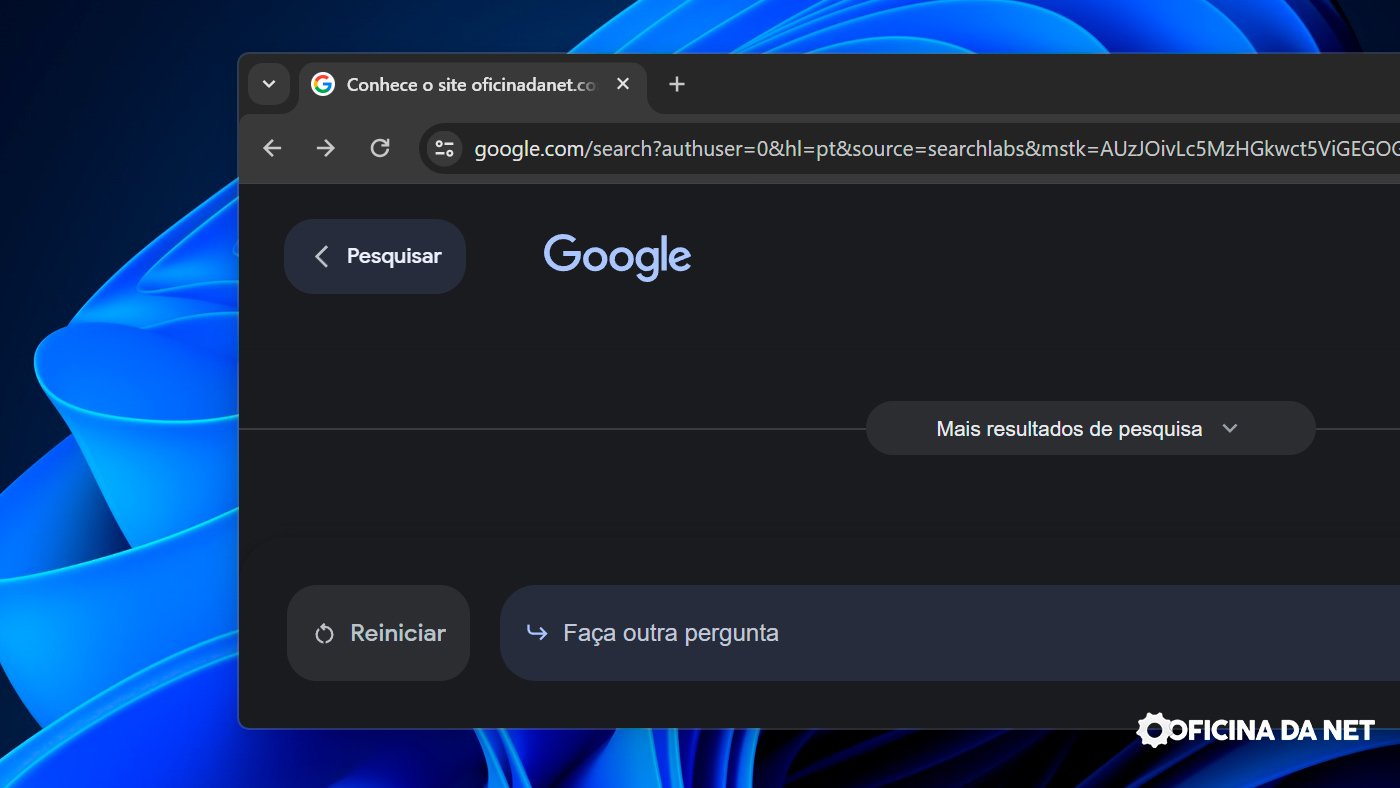Screen dimensions: 1400x788
Task: Click the Oficina da Net gear logo
Action: click(1154, 730)
